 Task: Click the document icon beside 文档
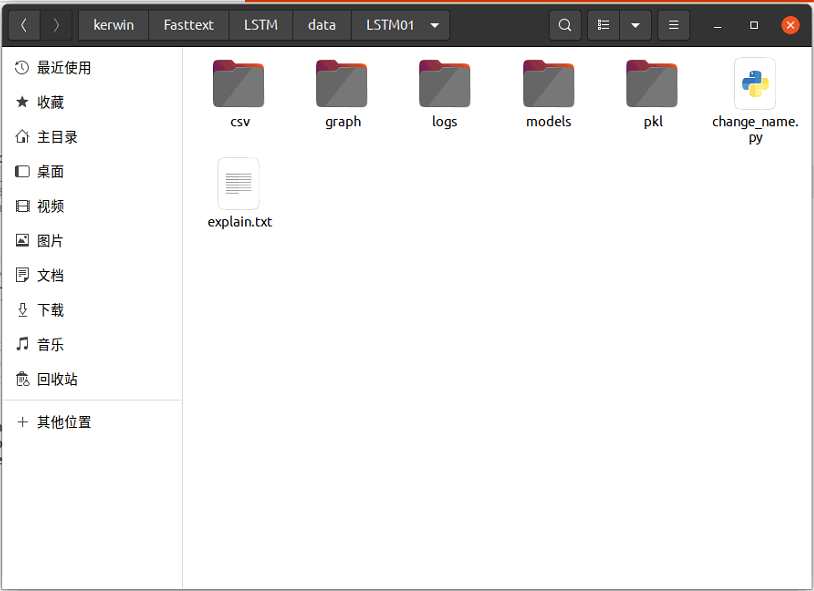click(22, 275)
